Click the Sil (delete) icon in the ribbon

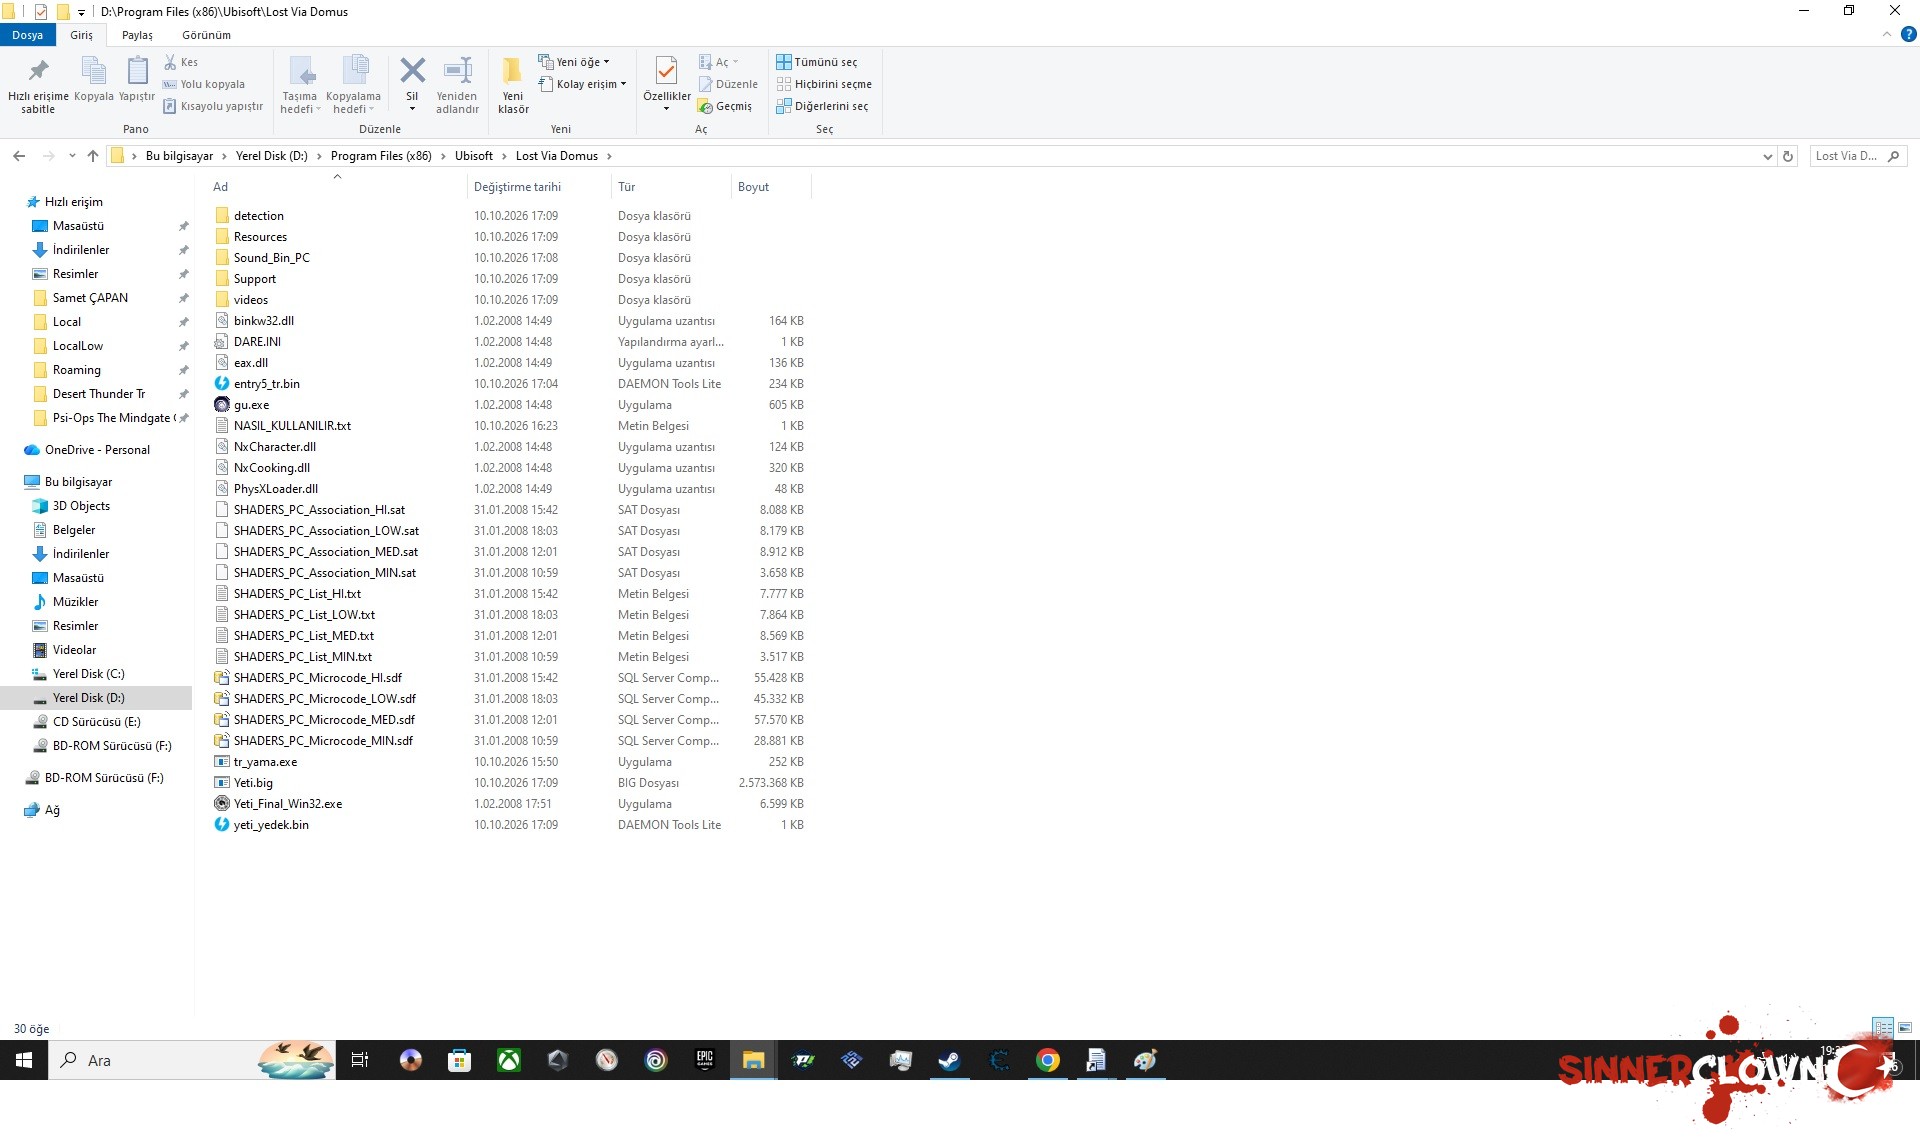[412, 71]
